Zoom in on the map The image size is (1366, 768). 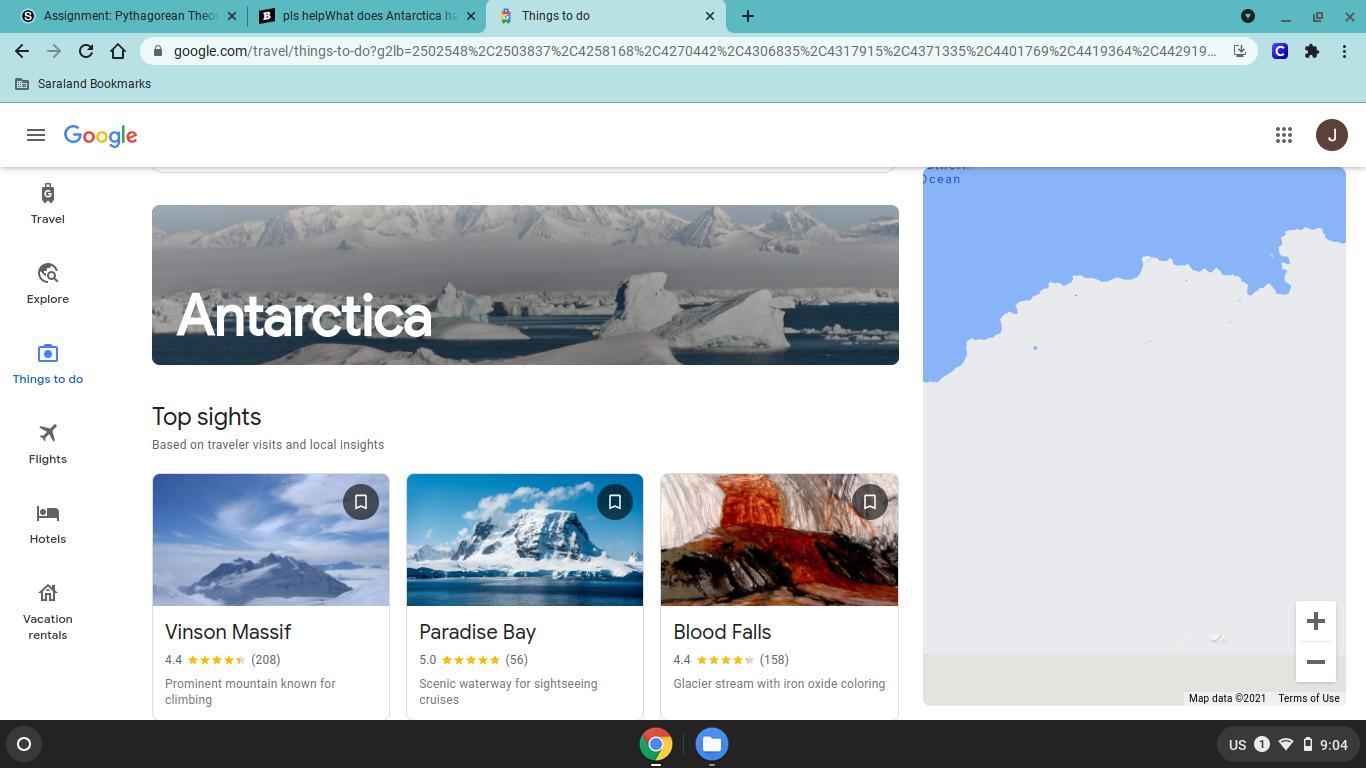(1316, 621)
